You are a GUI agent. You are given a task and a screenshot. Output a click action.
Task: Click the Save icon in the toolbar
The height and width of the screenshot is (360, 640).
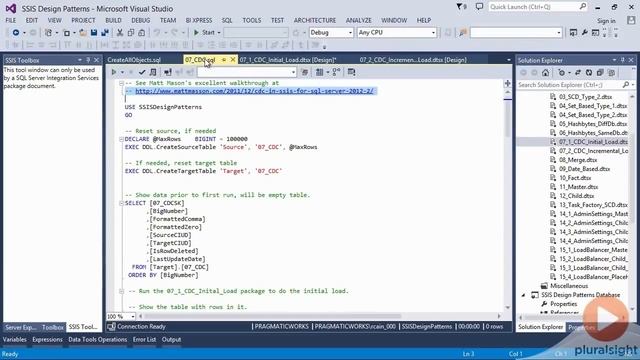click(x=94, y=33)
